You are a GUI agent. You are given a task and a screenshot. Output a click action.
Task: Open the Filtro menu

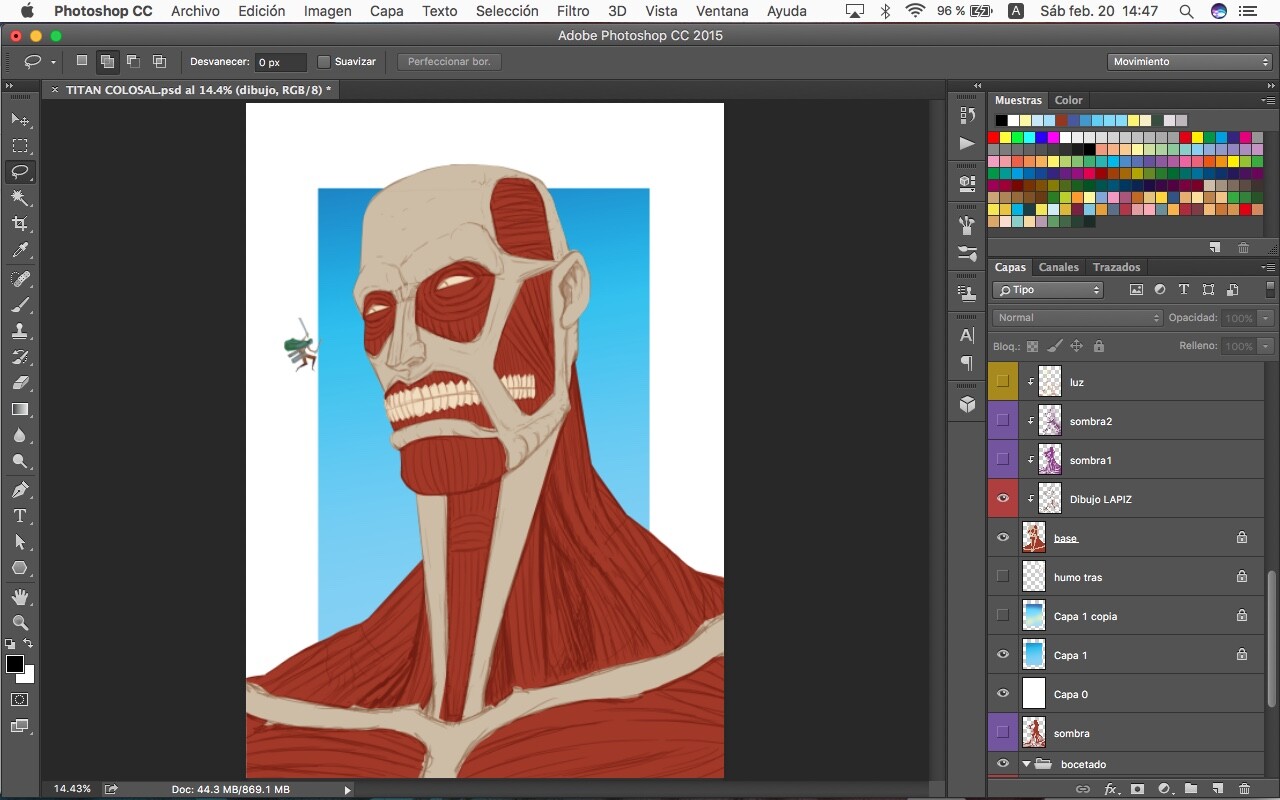pos(573,11)
